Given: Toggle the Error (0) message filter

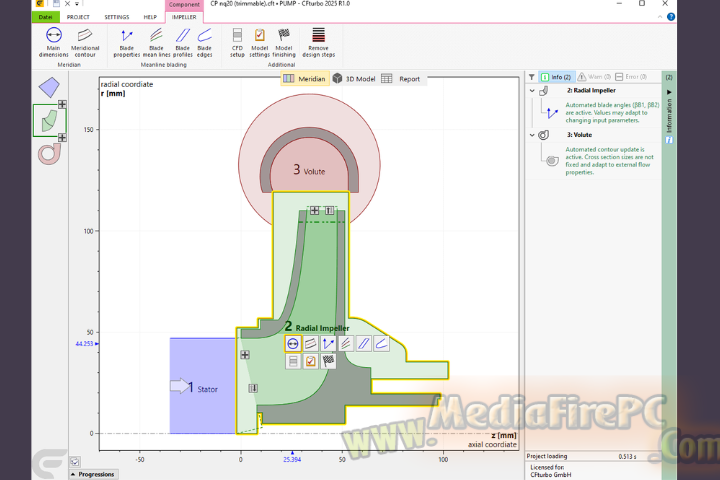Looking at the screenshot, I should pyautogui.click(x=631, y=77).
